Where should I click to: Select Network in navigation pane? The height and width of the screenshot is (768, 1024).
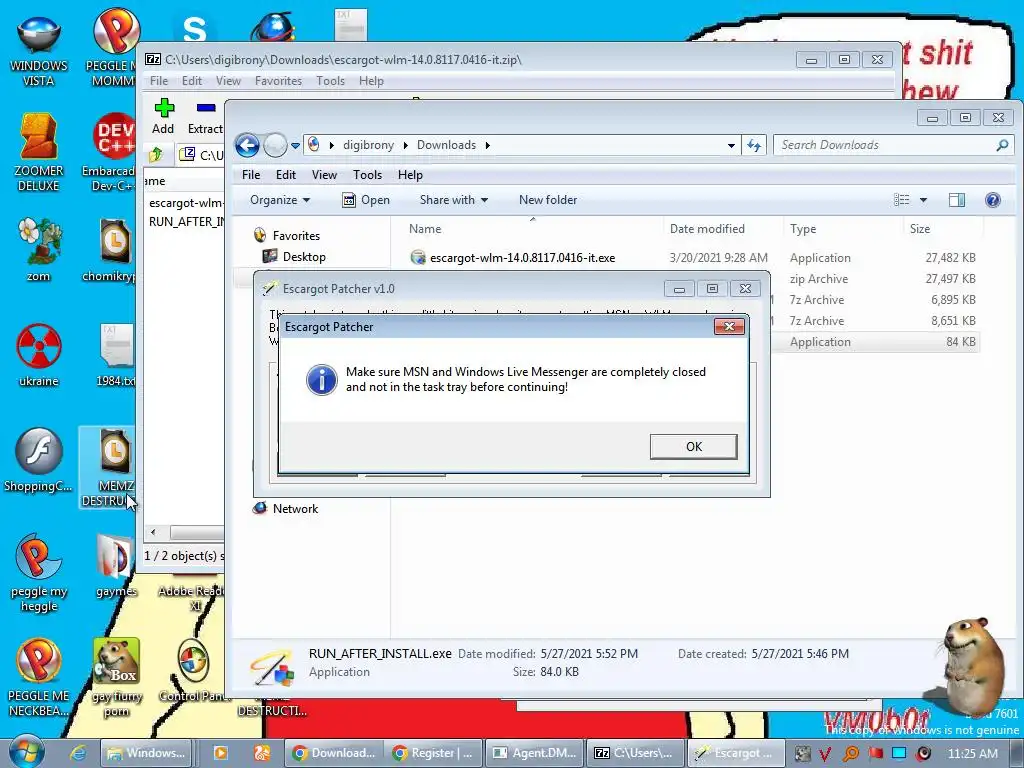click(295, 509)
